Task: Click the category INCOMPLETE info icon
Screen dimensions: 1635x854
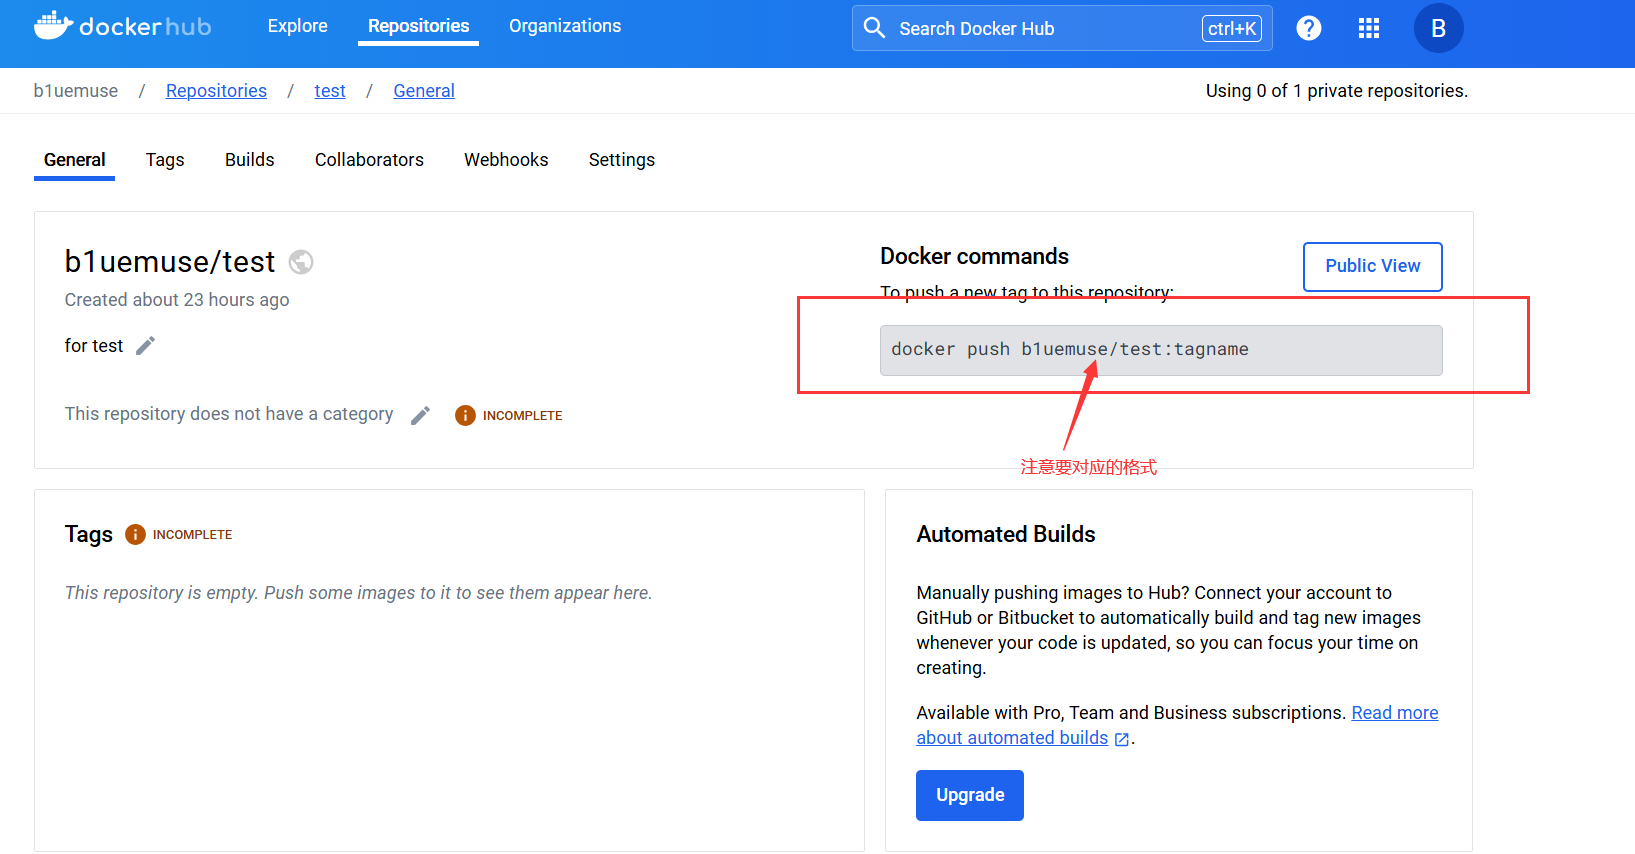Action: tap(465, 415)
